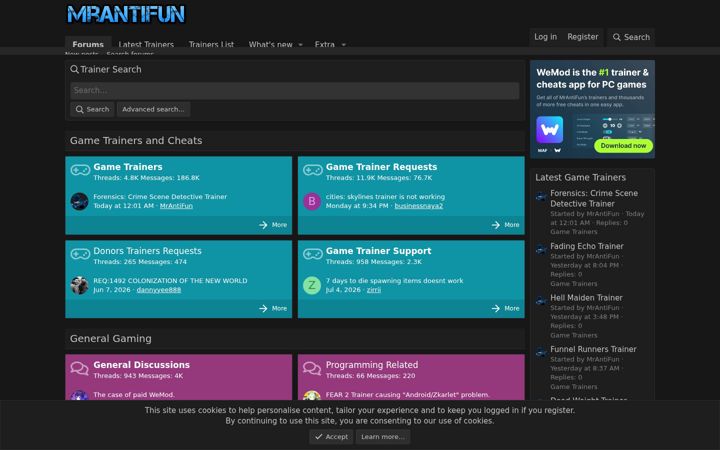
Task: Open the Forums tab
Action: [88, 44]
